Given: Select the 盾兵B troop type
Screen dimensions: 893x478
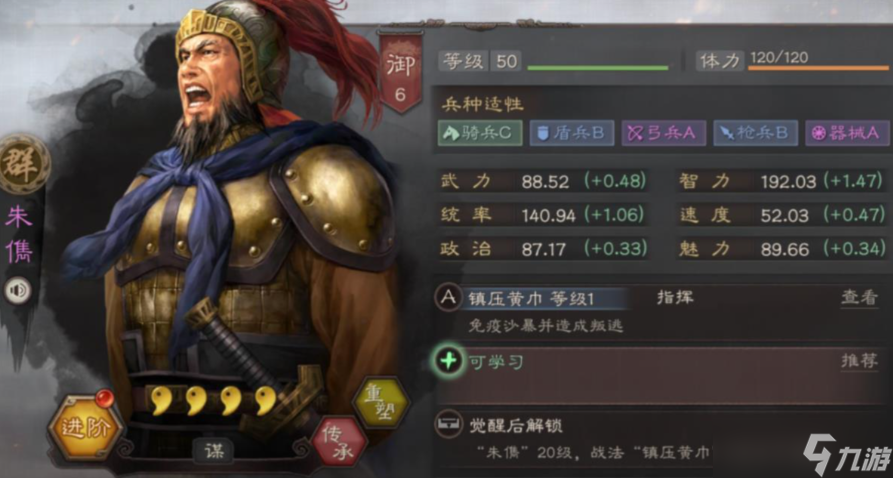Looking at the screenshot, I should point(571,133).
